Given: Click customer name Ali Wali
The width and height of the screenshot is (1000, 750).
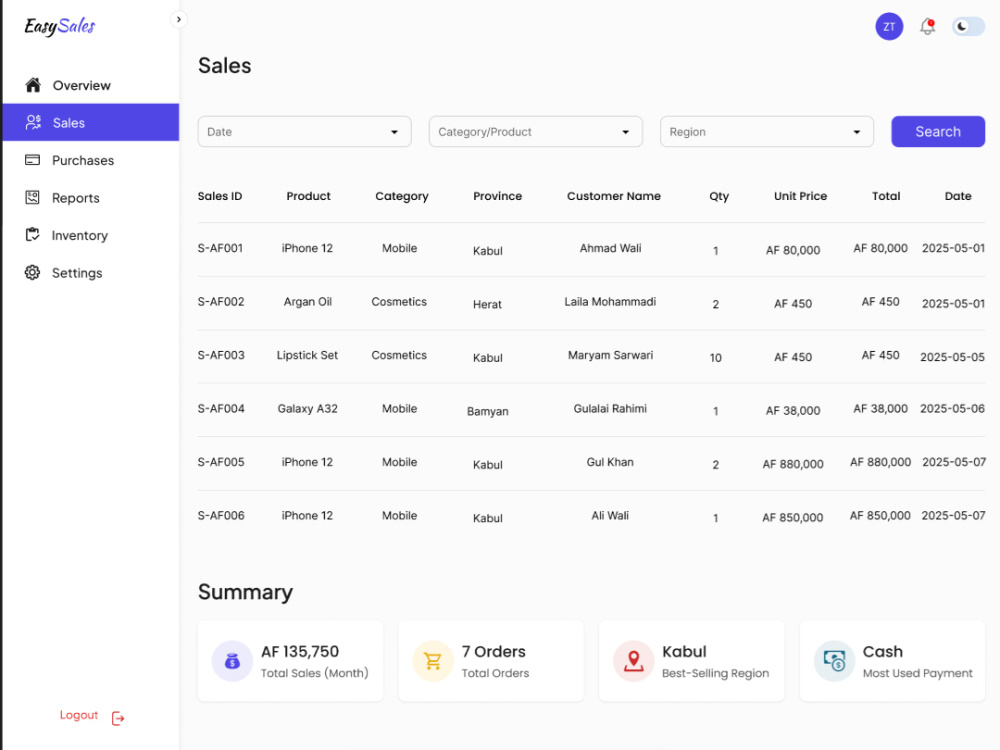Looking at the screenshot, I should pyautogui.click(x=610, y=515).
